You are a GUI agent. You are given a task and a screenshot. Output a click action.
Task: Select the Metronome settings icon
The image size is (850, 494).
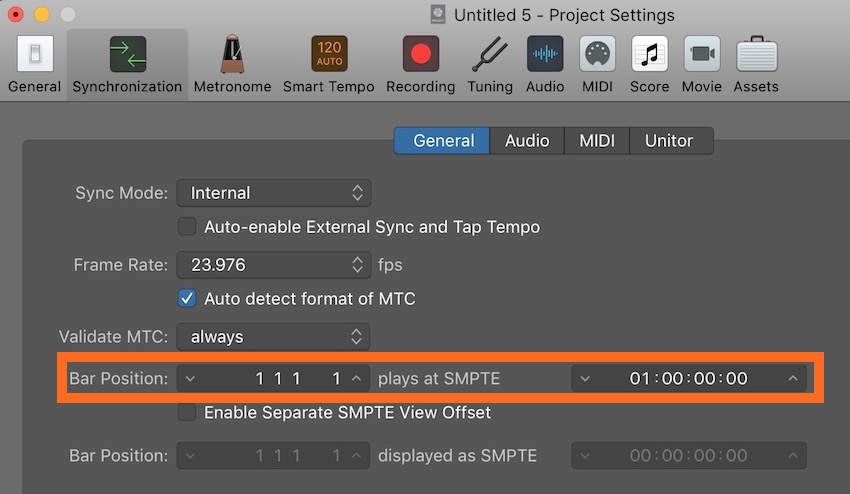tap(232, 55)
